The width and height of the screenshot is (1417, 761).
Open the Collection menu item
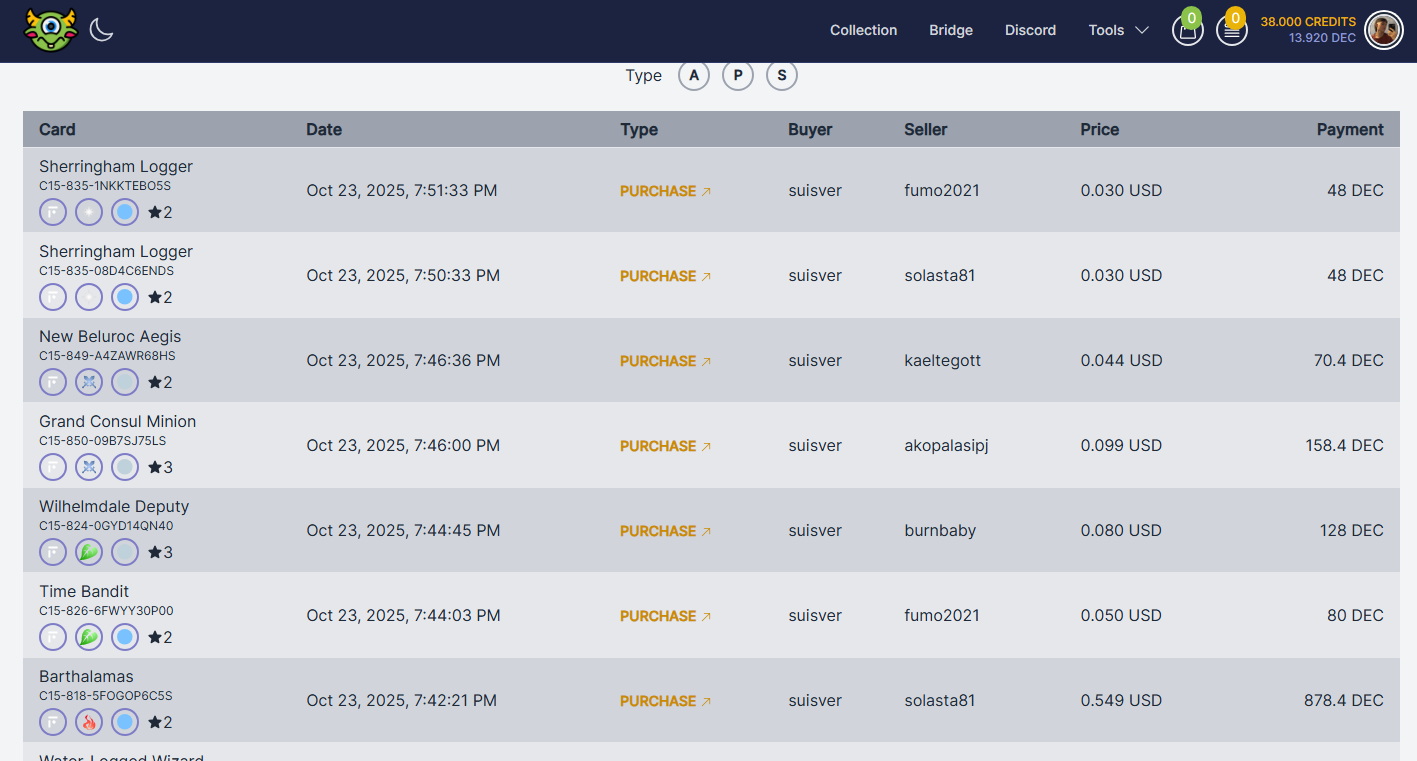[863, 30]
